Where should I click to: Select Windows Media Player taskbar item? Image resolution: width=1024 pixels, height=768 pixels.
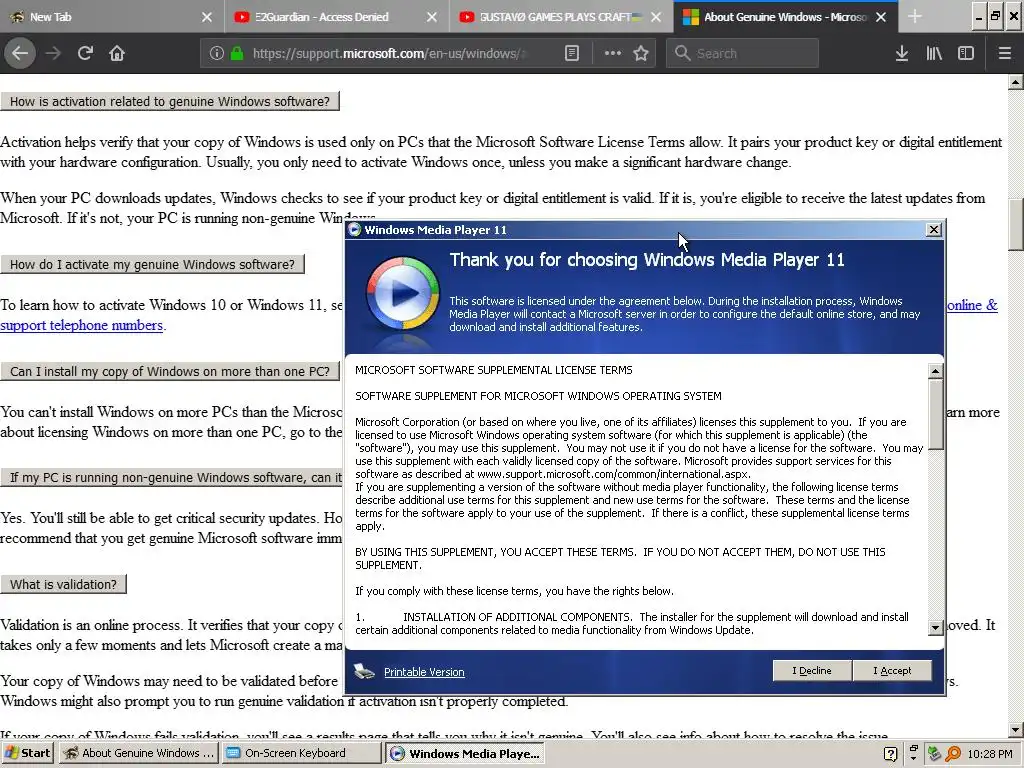(465, 753)
